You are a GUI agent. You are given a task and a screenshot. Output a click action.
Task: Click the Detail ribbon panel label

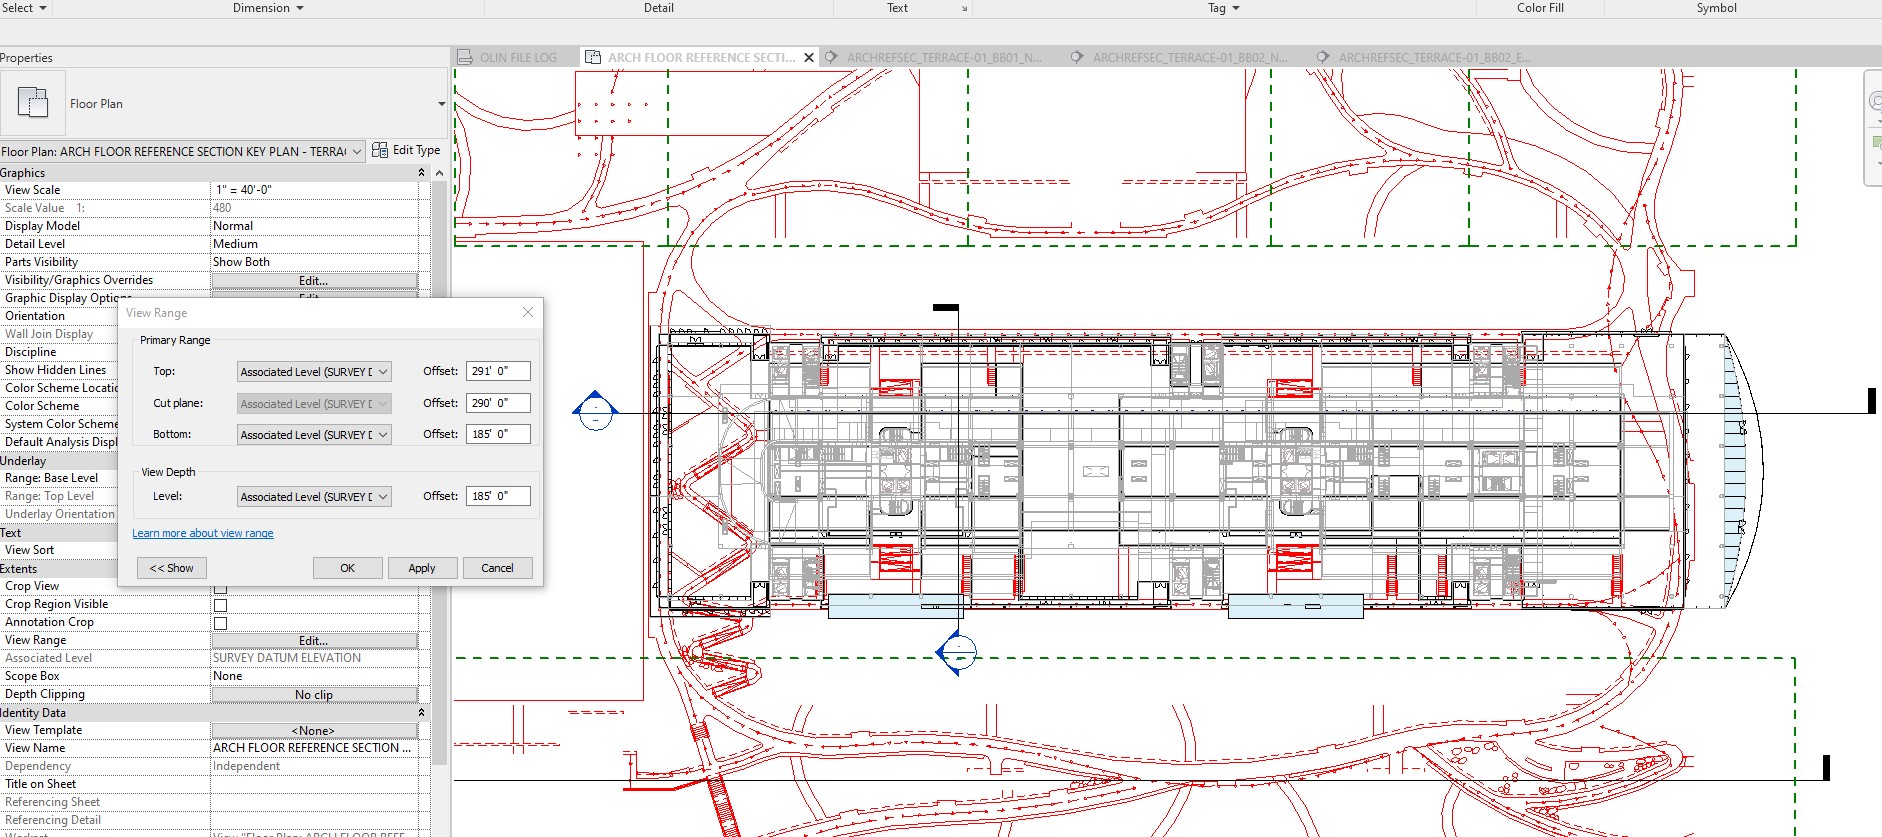(x=659, y=8)
